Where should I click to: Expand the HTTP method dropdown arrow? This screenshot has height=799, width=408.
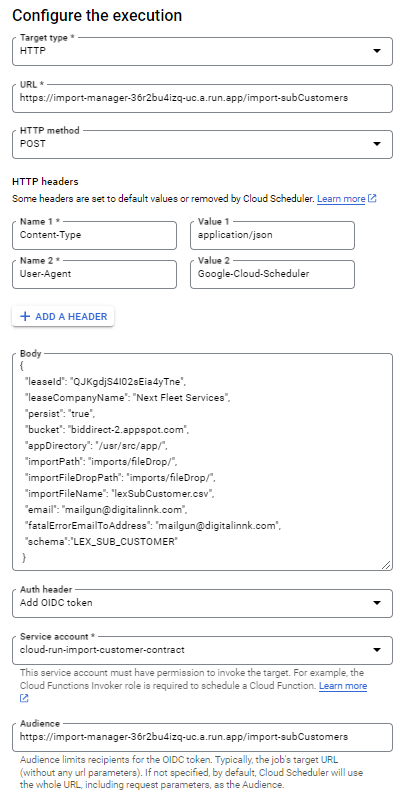pos(377,144)
